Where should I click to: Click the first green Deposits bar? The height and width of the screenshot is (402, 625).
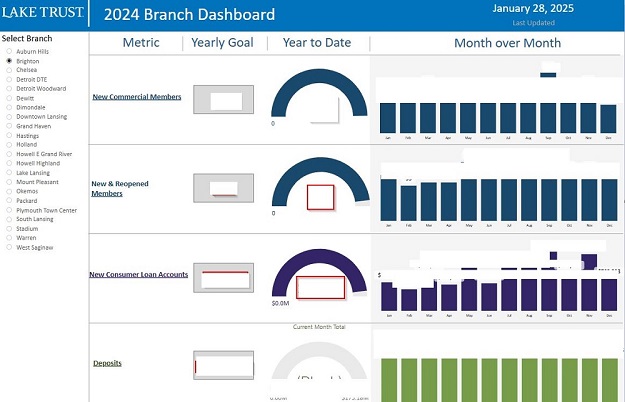387,380
